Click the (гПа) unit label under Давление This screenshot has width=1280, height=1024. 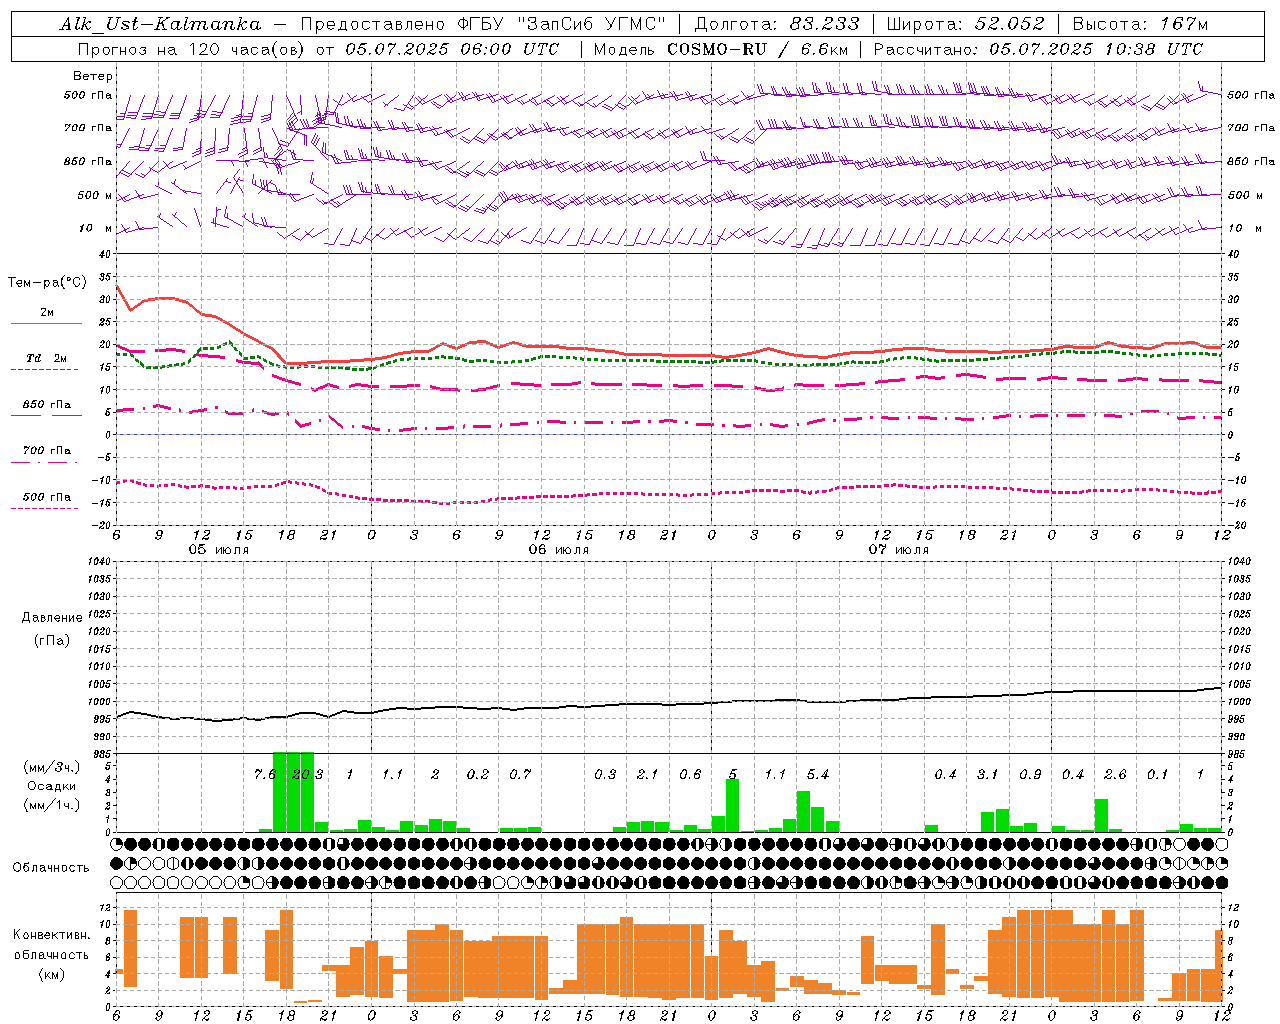[51, 640]
